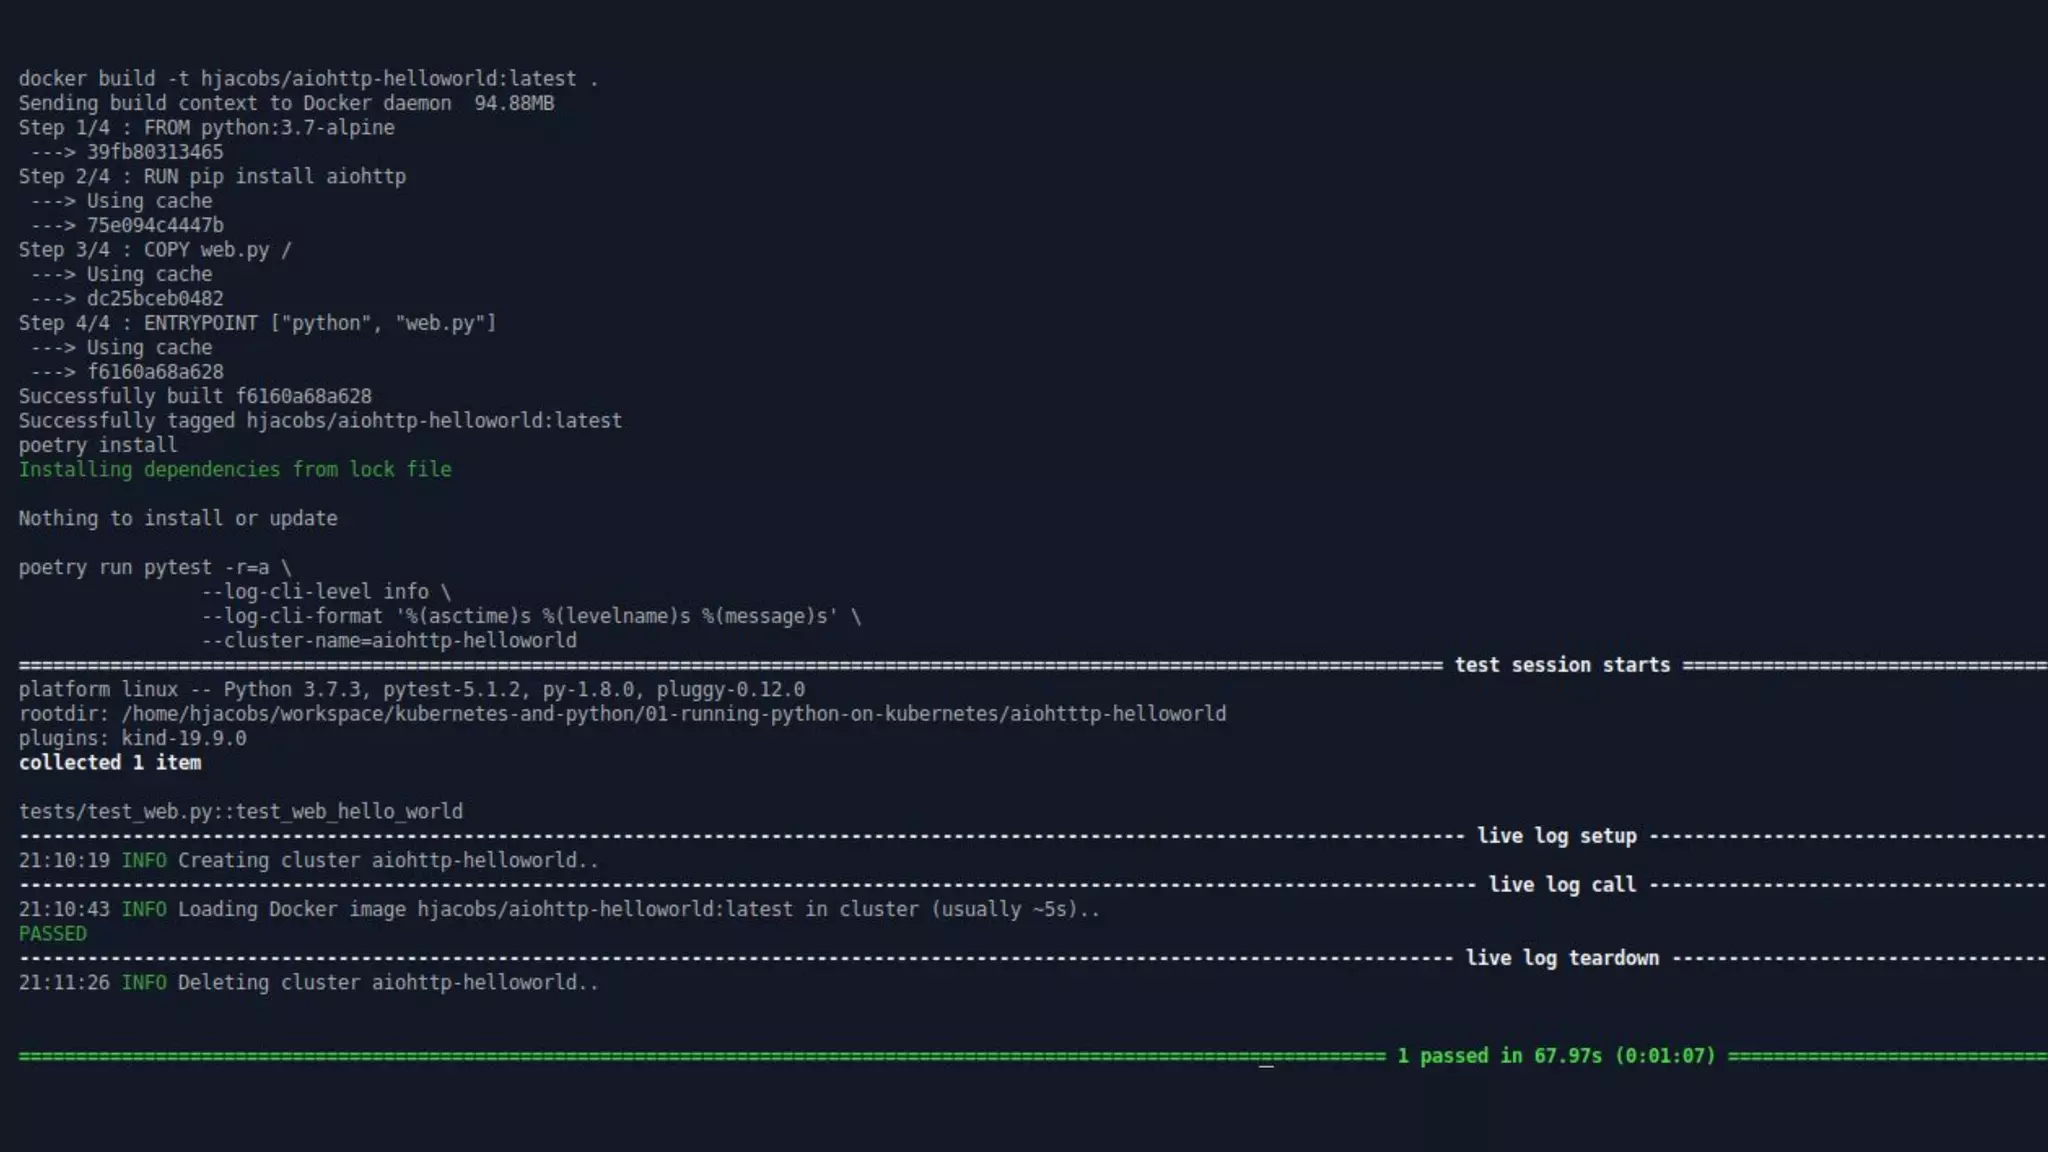Click the '--cluster-name=aiohttp-helloworld' option line
This screenshot has height=1152, width=2048.
tap(389, 641)
